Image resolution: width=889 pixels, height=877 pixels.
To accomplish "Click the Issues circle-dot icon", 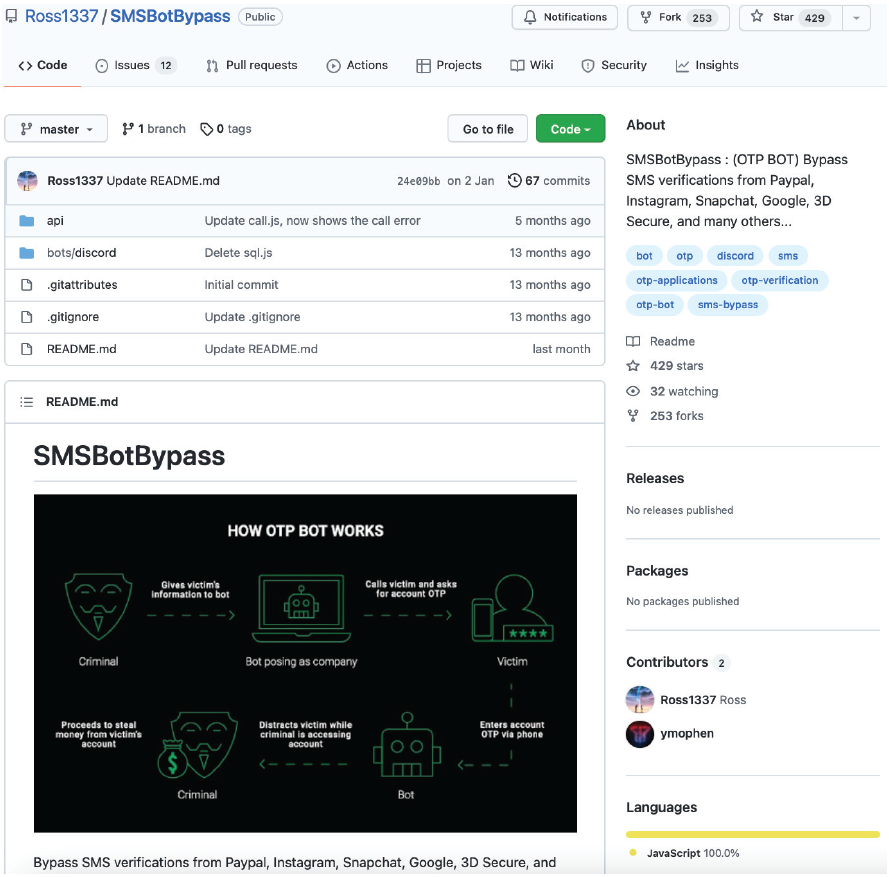I will pyautogui.click(x=101, y=66).
